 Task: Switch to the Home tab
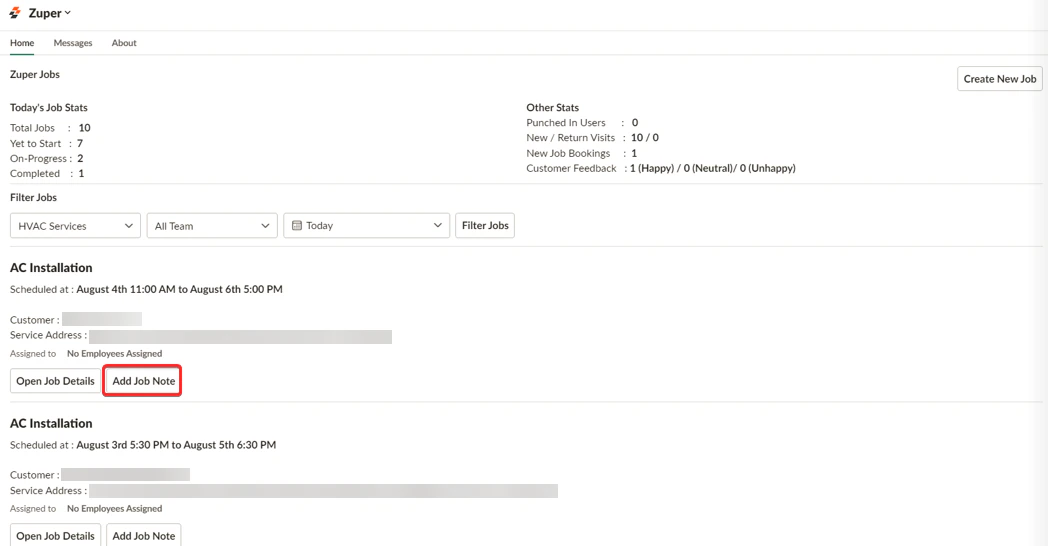(22, 43)
